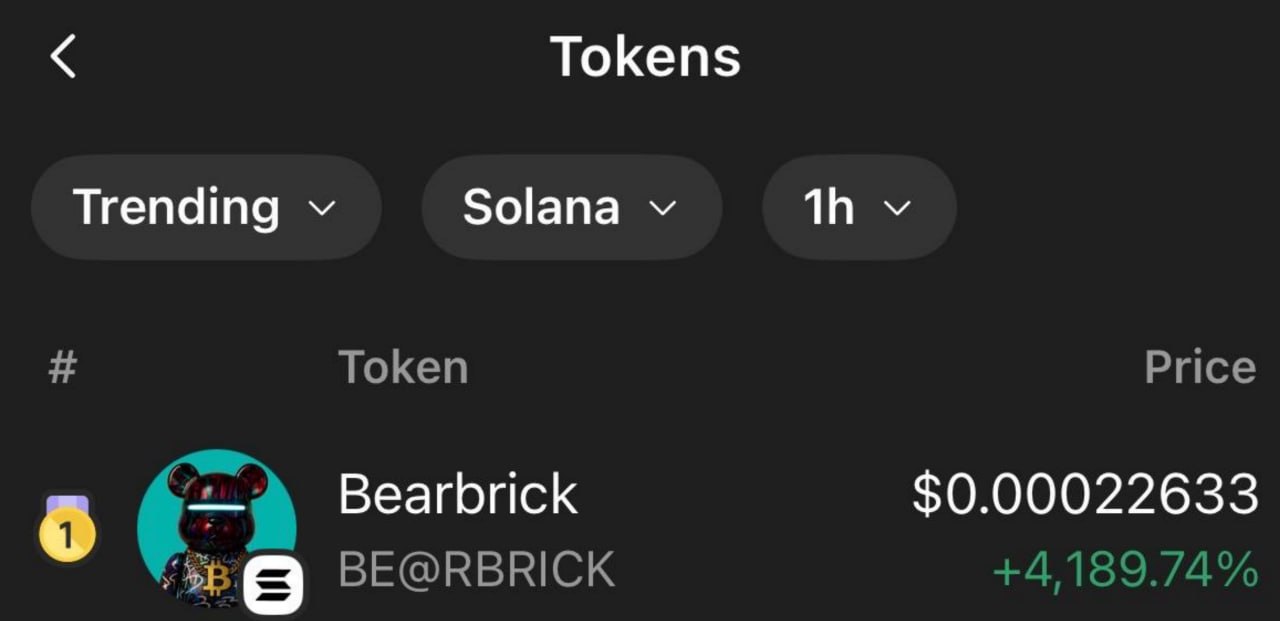1280x621 pixels.
Task: Open the Bearbrick token name
Action: point(458,494)
